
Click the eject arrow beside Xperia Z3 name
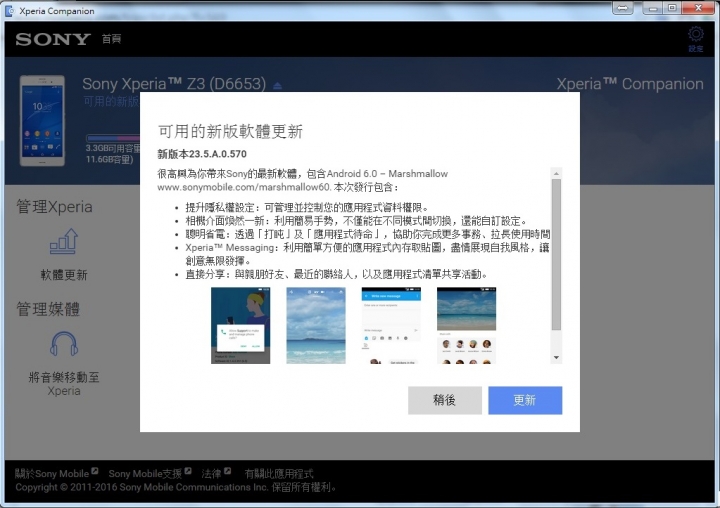pos(277,86)
